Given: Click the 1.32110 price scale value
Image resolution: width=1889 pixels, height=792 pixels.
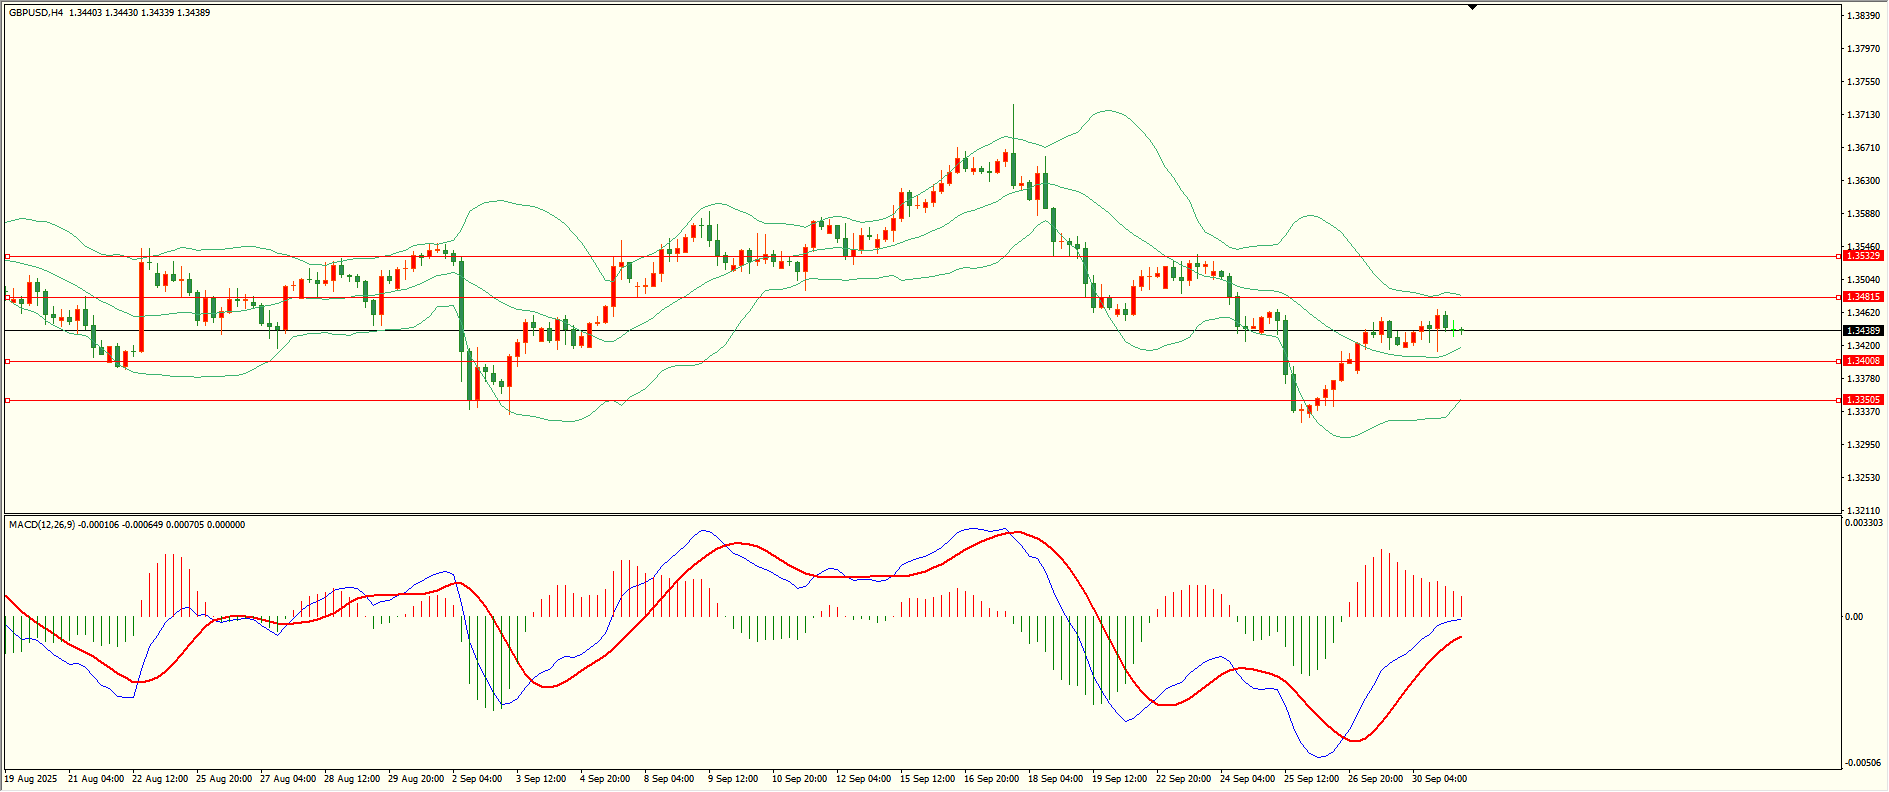Looking at the screenshot, I should tap(1862, 510).
